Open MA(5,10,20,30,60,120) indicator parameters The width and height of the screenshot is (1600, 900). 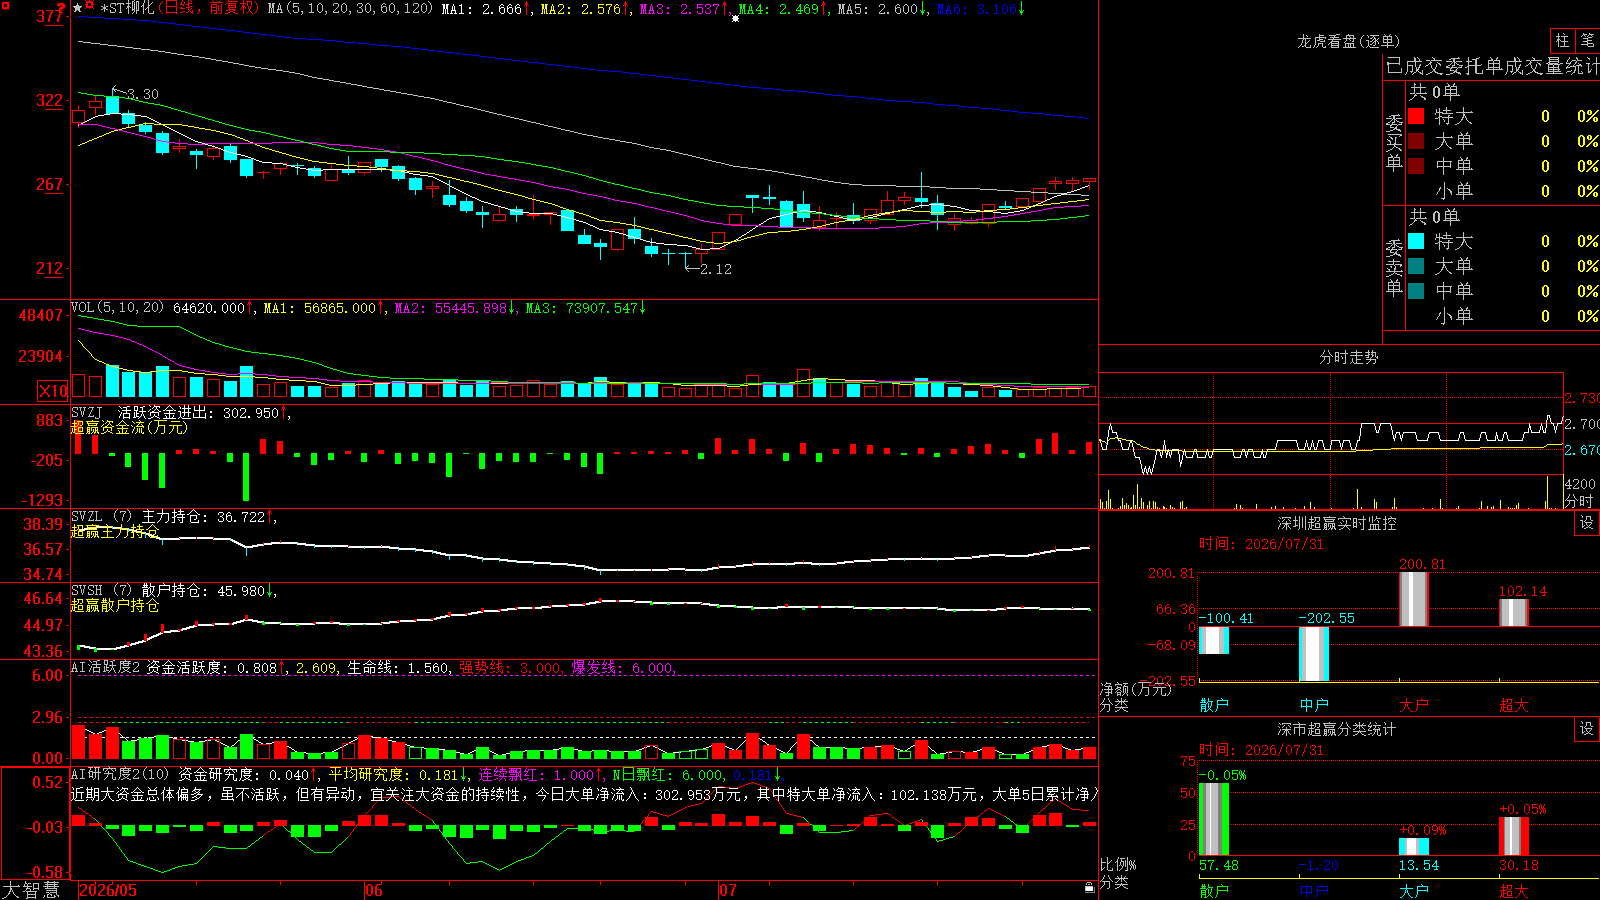coord(350,8)
